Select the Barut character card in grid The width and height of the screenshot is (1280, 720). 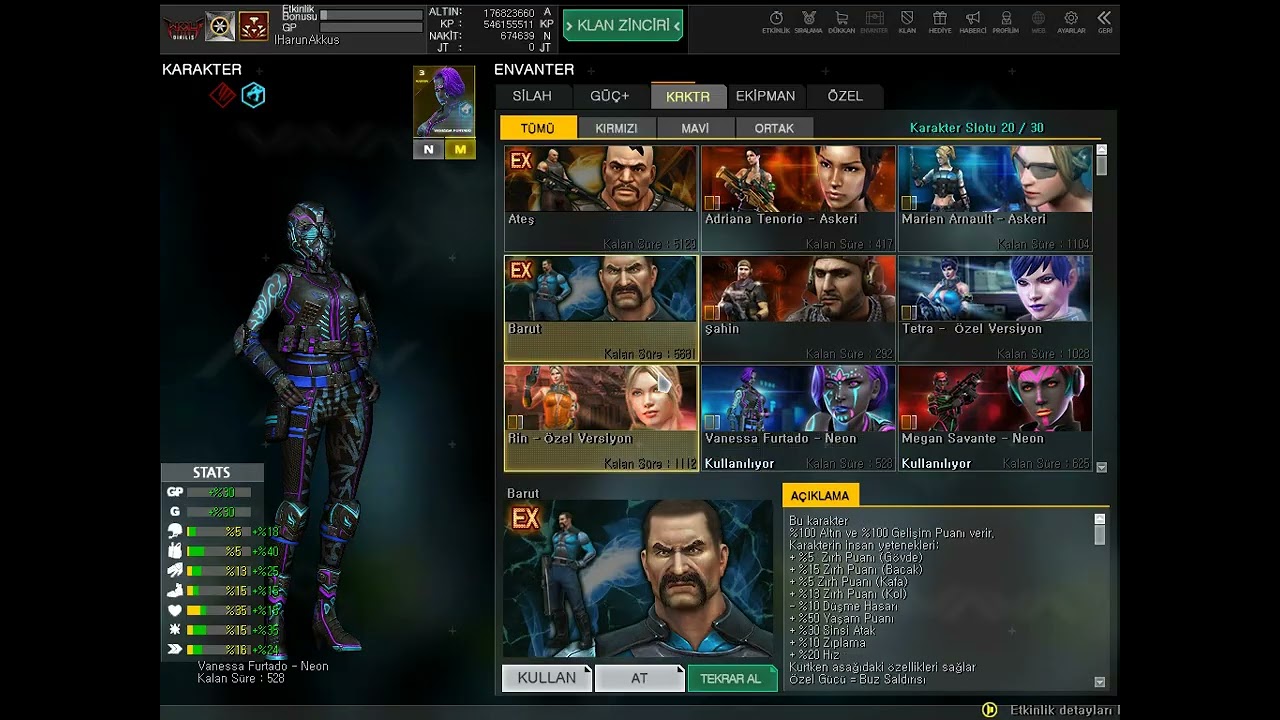[x=601, y=308]
